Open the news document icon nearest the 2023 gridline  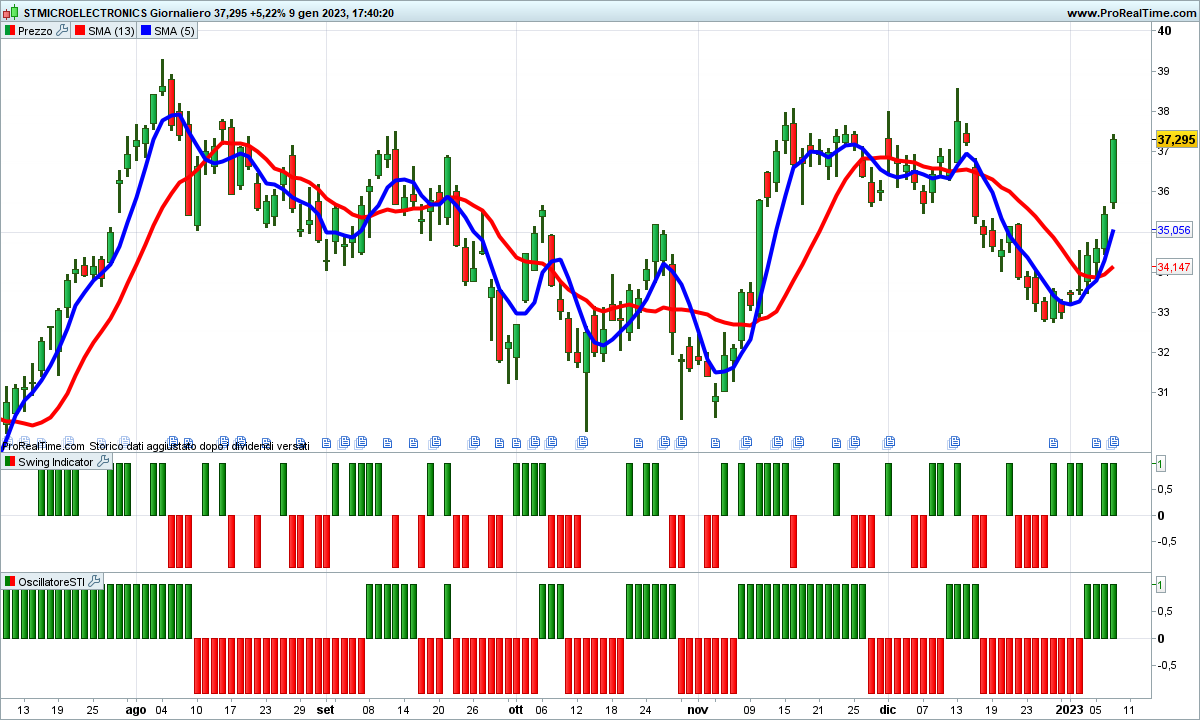1052,441
